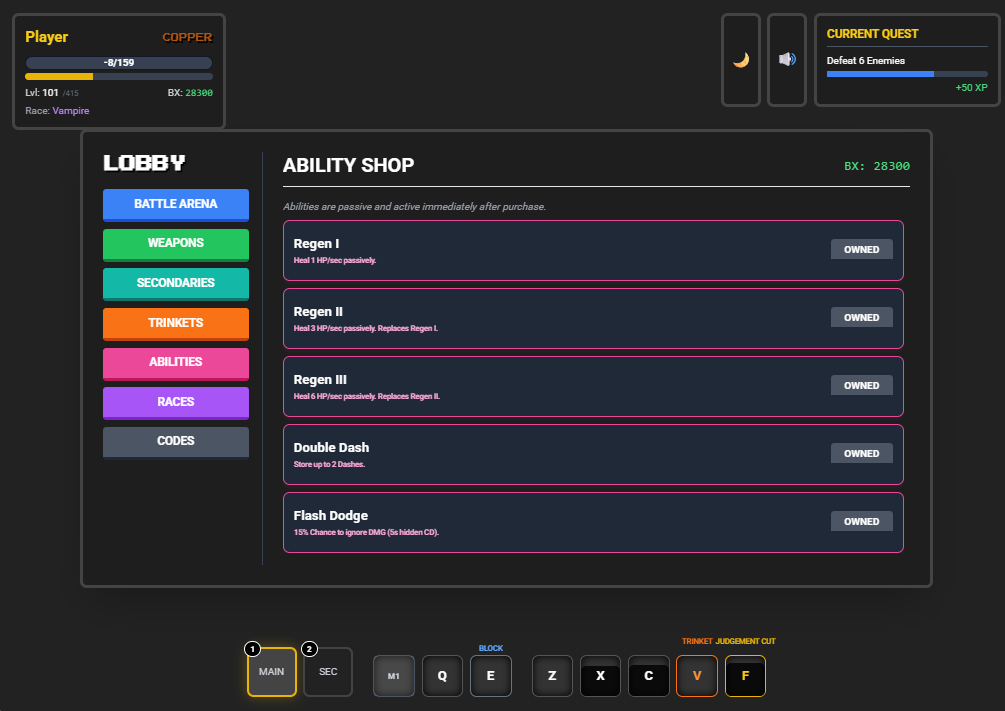1005x711 pixels.
Task: Click the Defeat 6 Enemies quest progress bar
Action: pyautogui.click(x=907, y=74)
